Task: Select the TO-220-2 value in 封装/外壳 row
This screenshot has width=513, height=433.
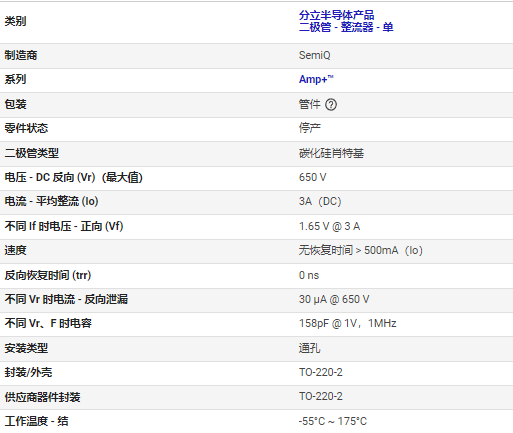Action: [x=321, y=372]
